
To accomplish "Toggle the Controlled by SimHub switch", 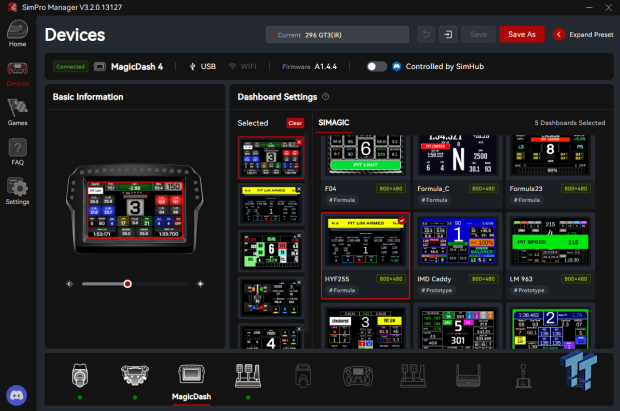I will 376,66.
